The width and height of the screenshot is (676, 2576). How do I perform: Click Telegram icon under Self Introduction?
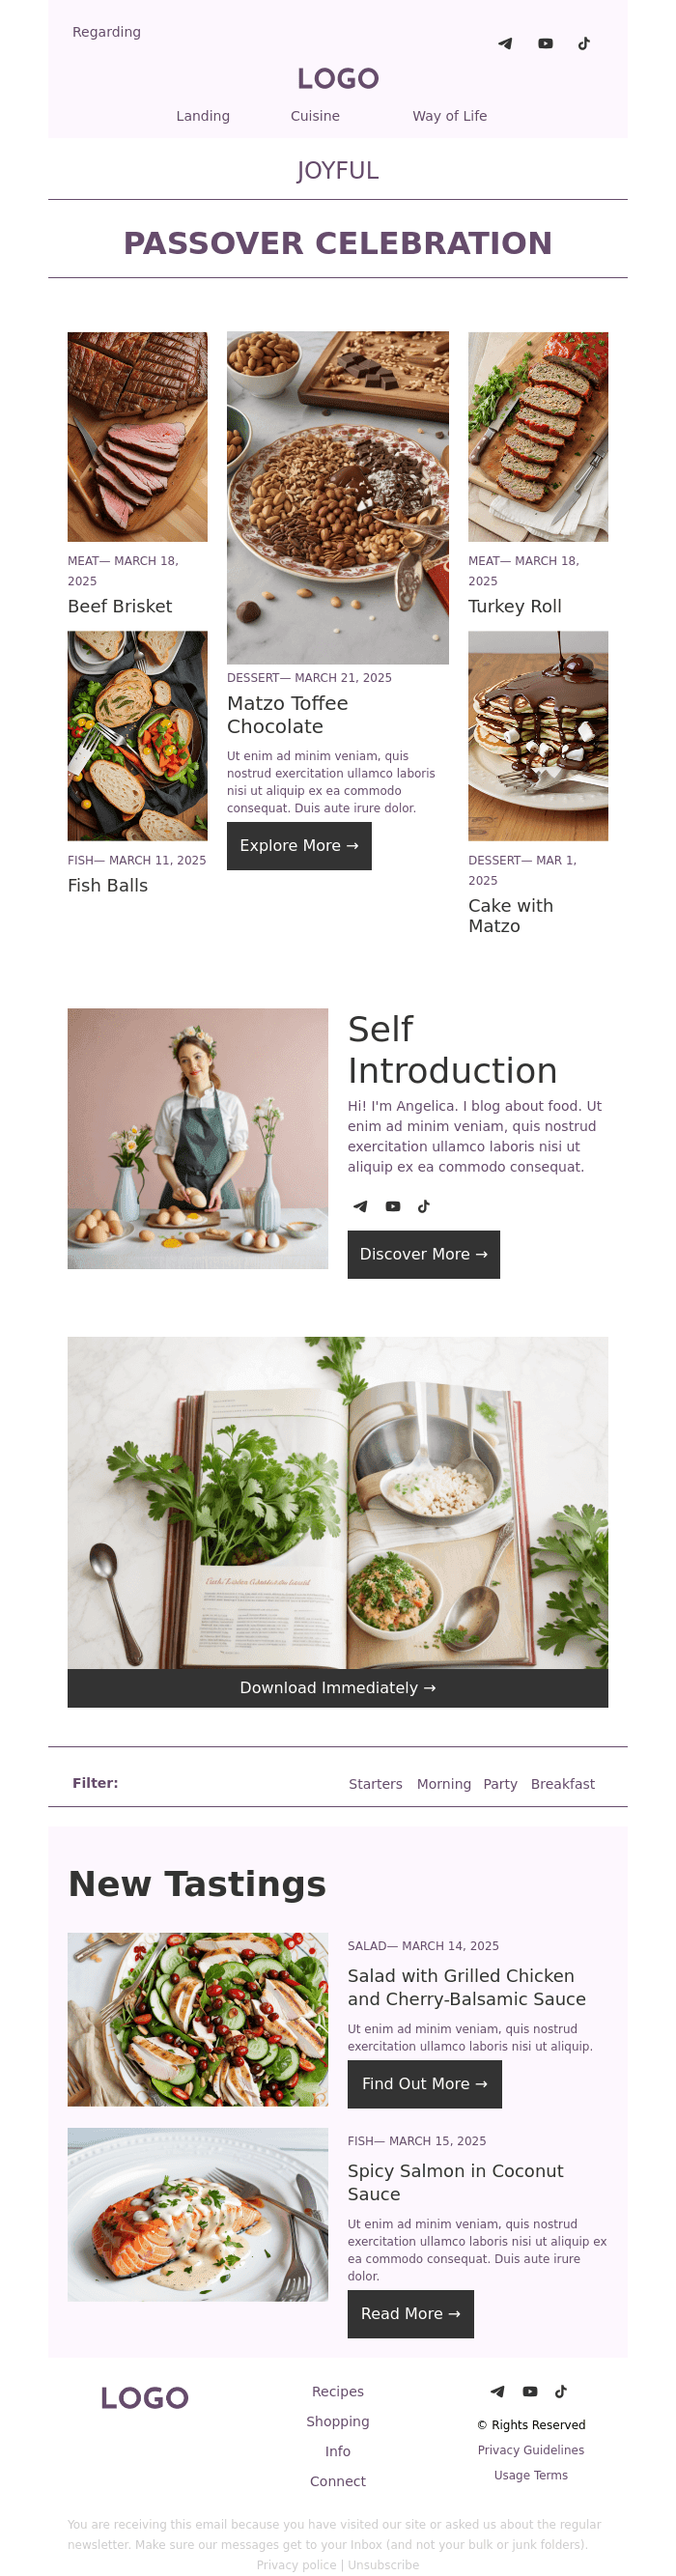click(360, 1206)
